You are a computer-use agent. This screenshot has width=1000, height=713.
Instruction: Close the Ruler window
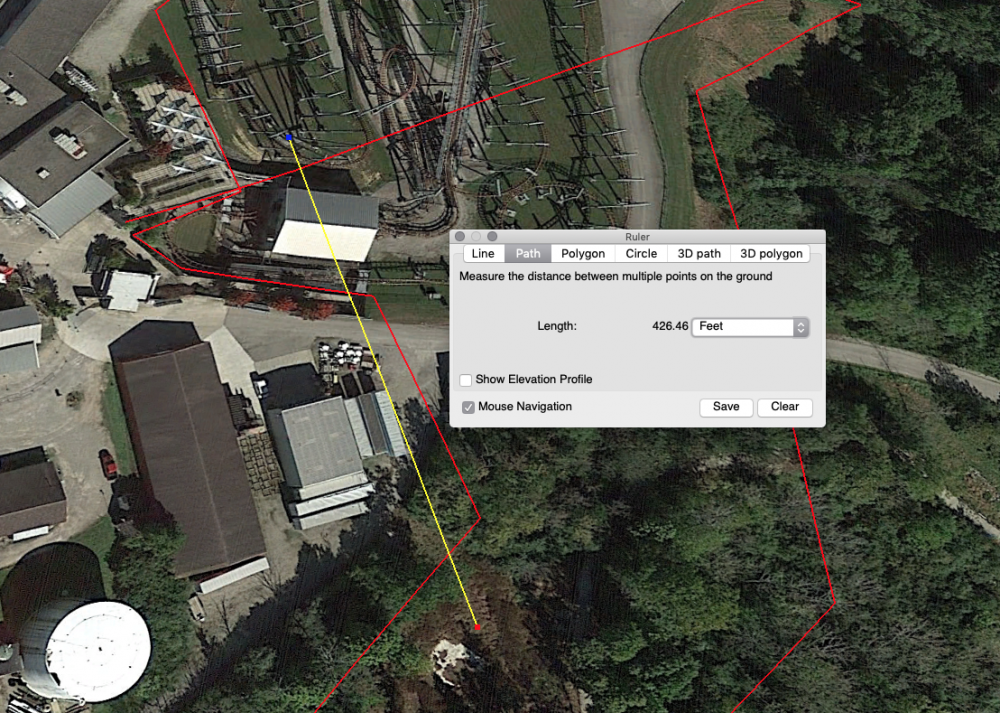[460, 236]
